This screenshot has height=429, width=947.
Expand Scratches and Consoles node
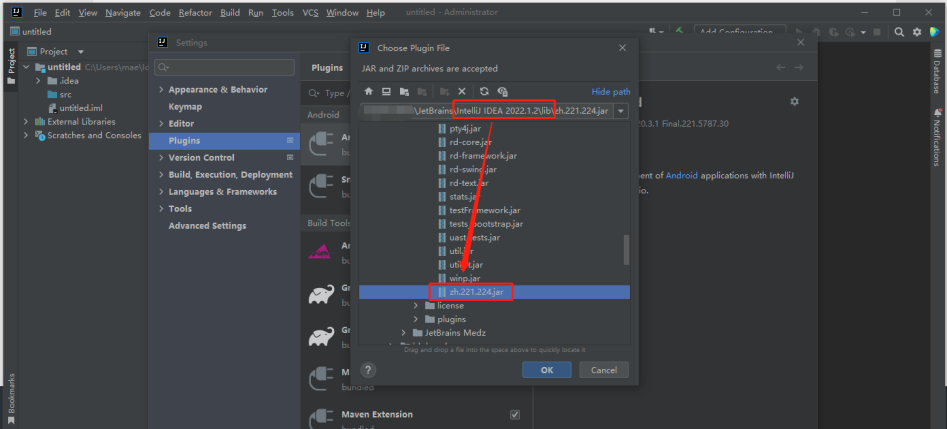26,135
